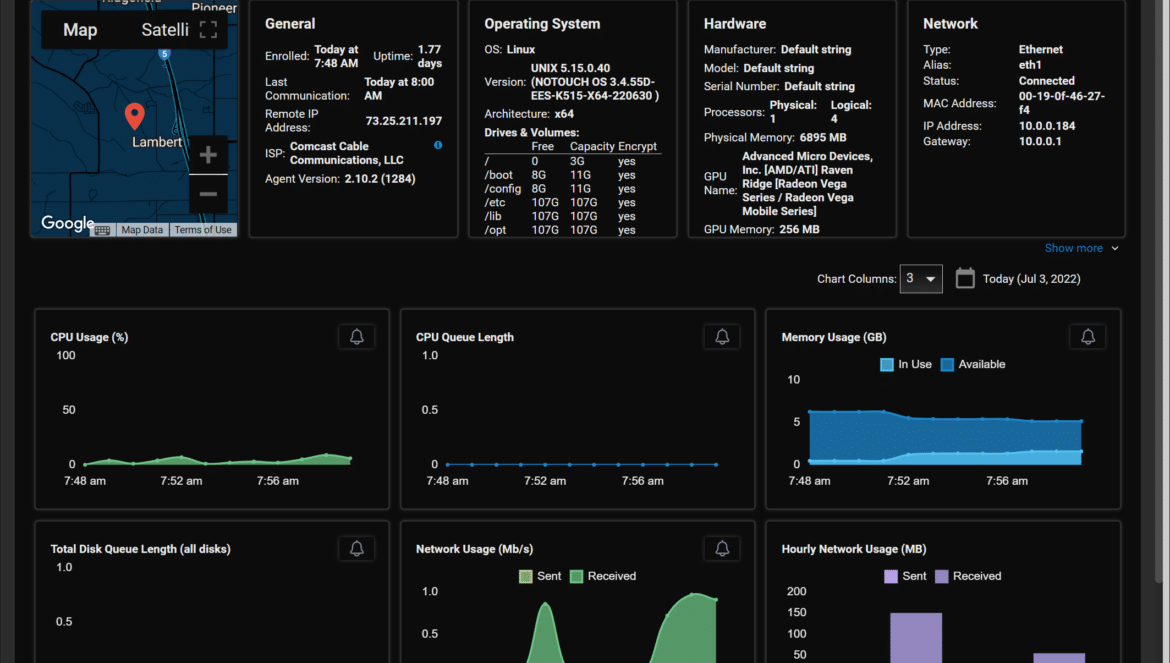Select enrolled time Today at 7:48 AM

click(336, 56)
